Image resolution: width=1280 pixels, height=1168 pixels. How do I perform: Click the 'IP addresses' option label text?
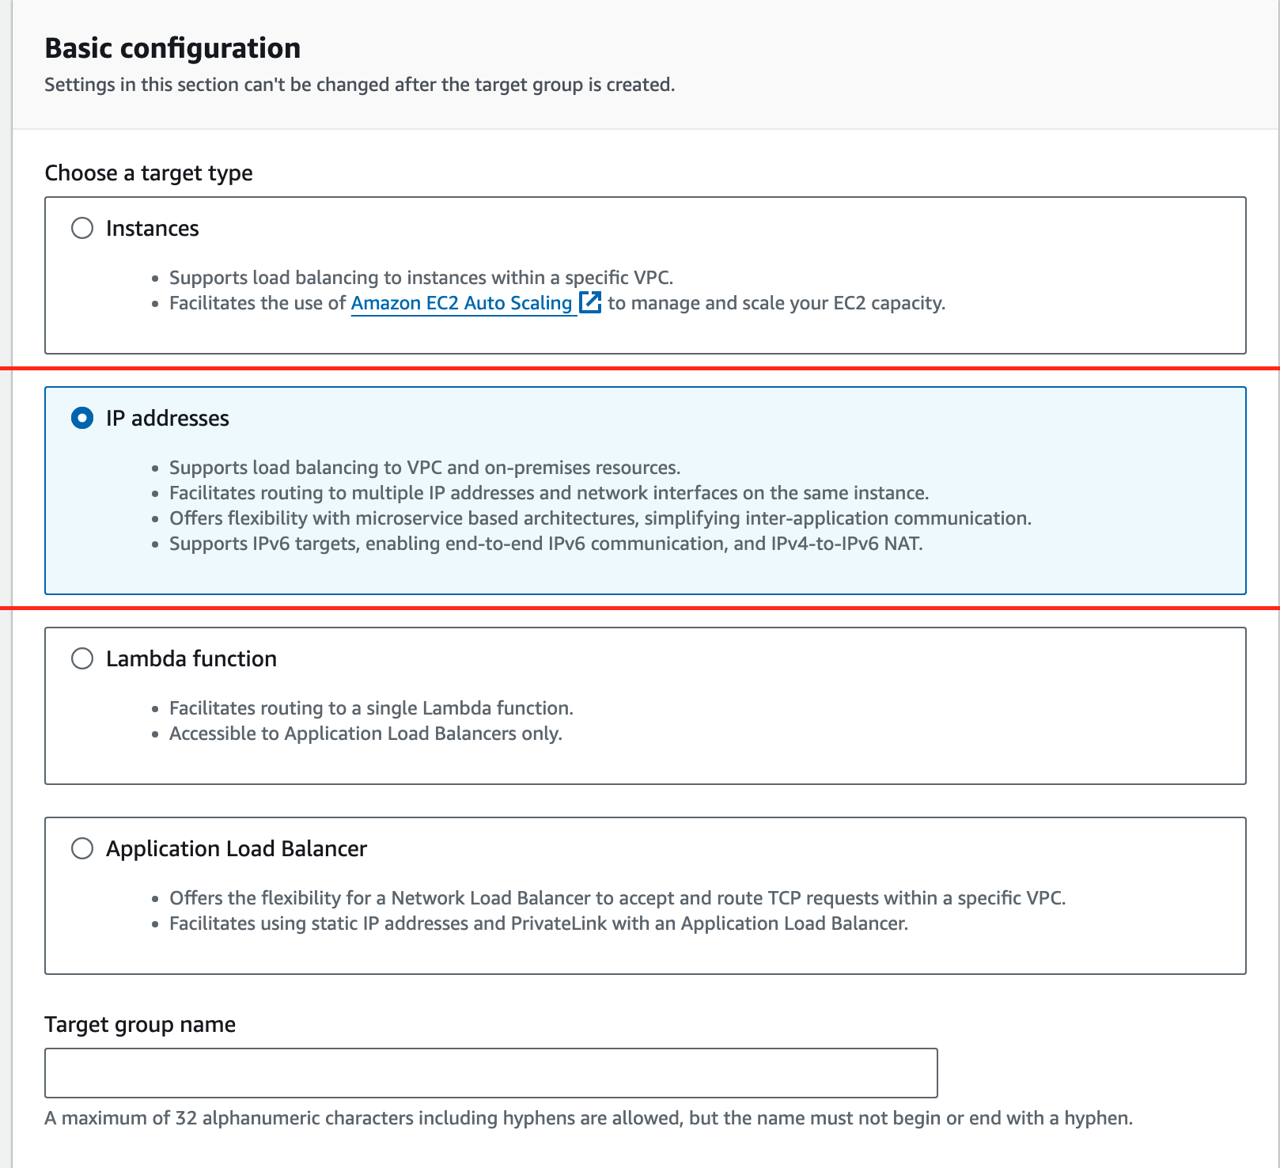point(167,418)
